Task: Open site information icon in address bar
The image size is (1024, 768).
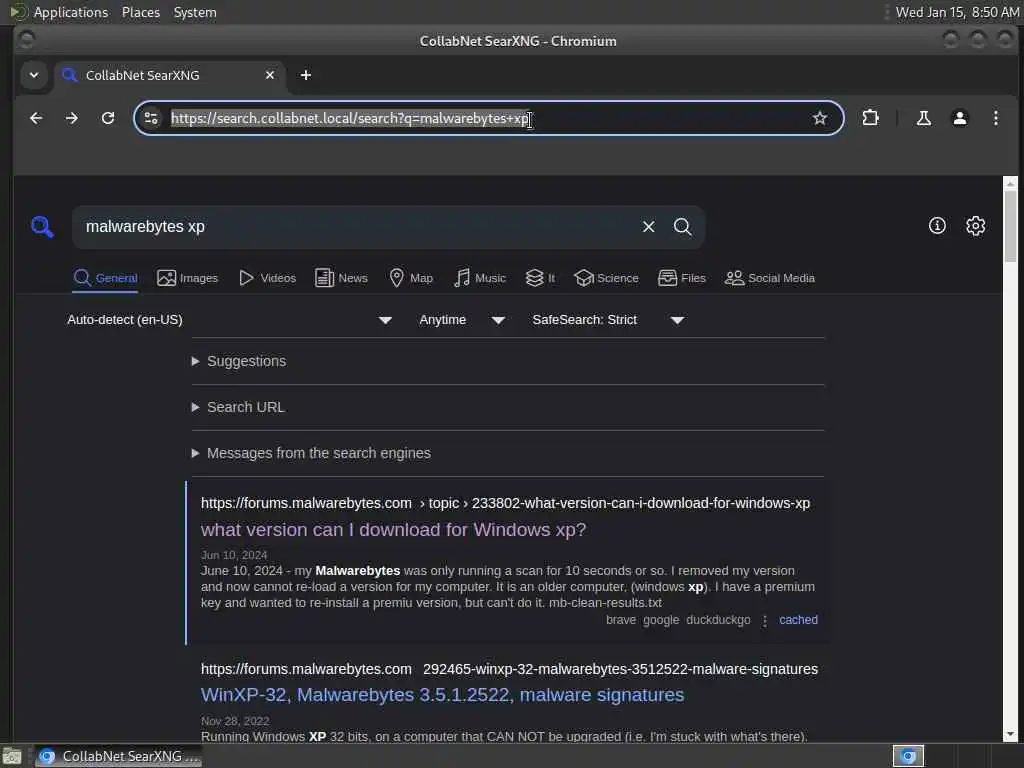Action: click(x=152, y=118)
